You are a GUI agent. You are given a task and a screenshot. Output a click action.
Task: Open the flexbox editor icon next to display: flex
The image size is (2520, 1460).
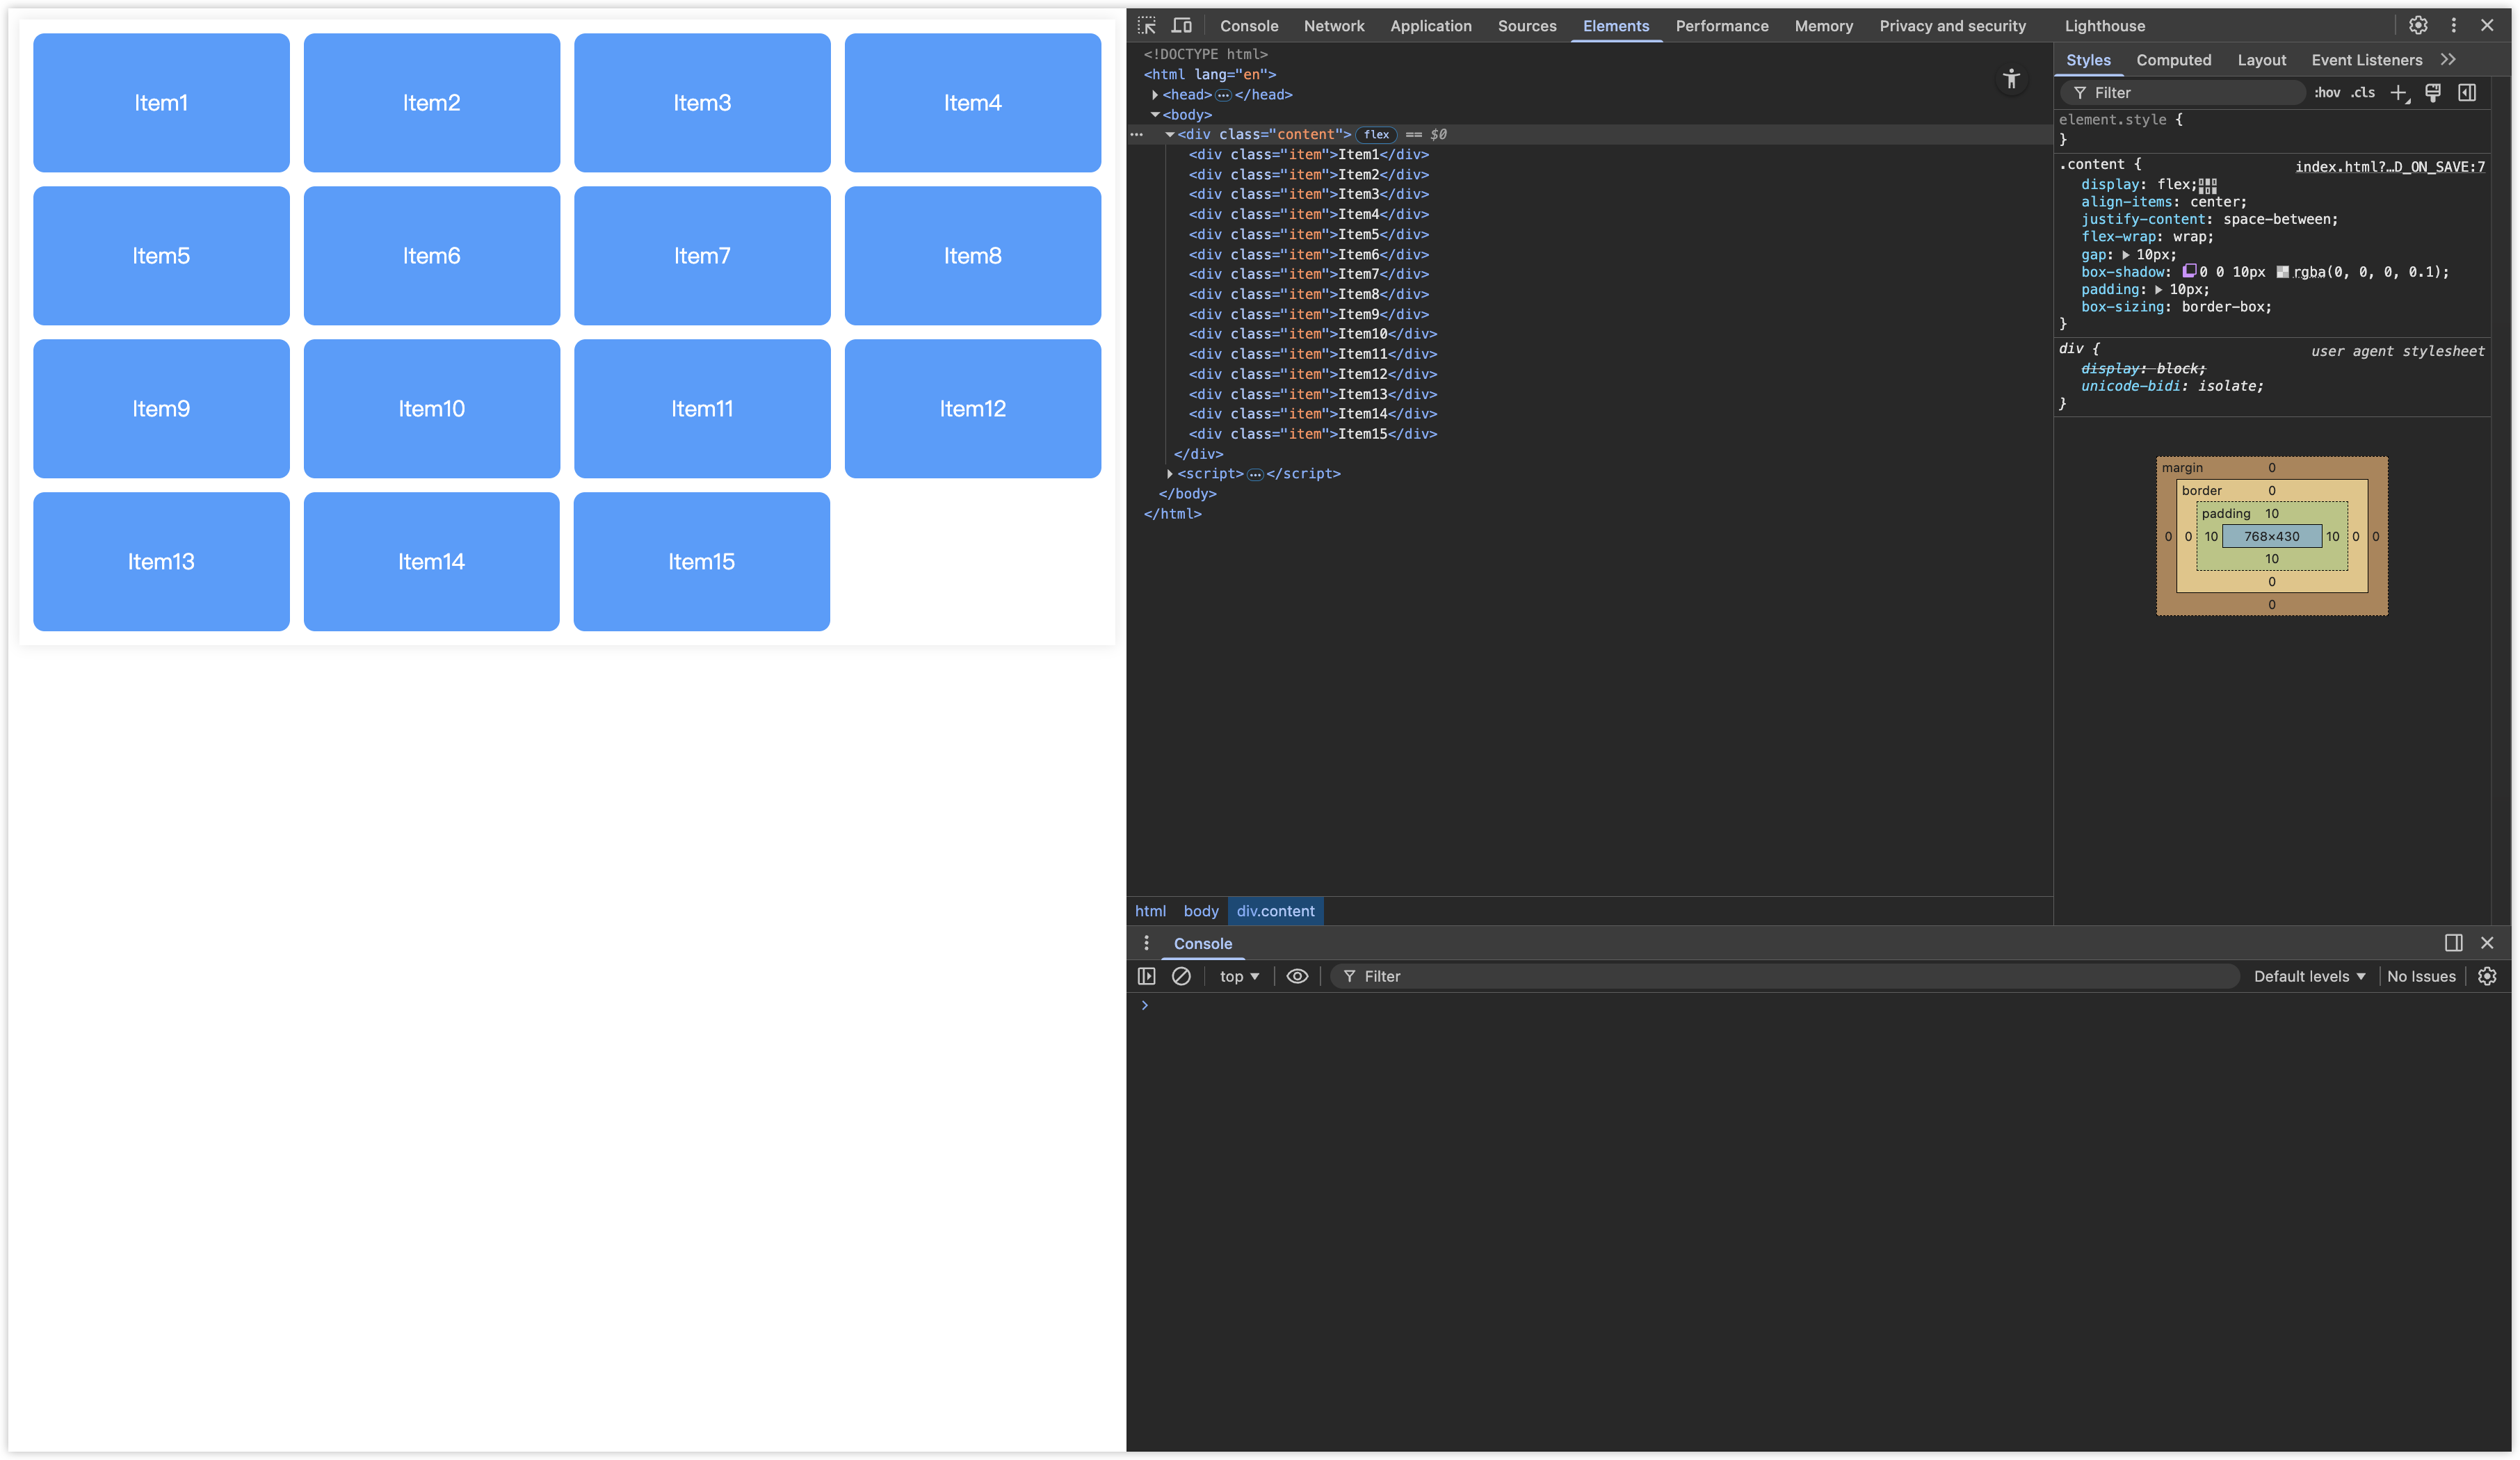[x=2208, y=186]
